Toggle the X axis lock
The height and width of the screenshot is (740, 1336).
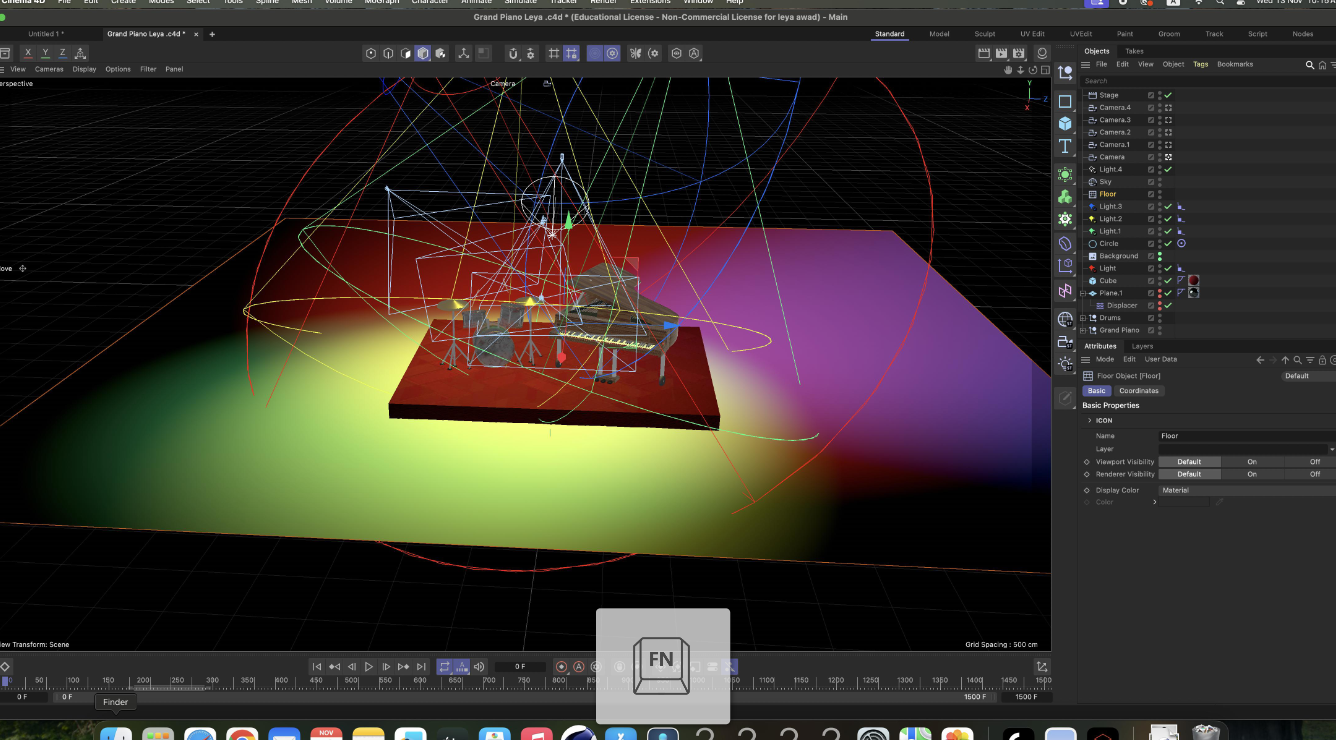[x=28, y=53]
